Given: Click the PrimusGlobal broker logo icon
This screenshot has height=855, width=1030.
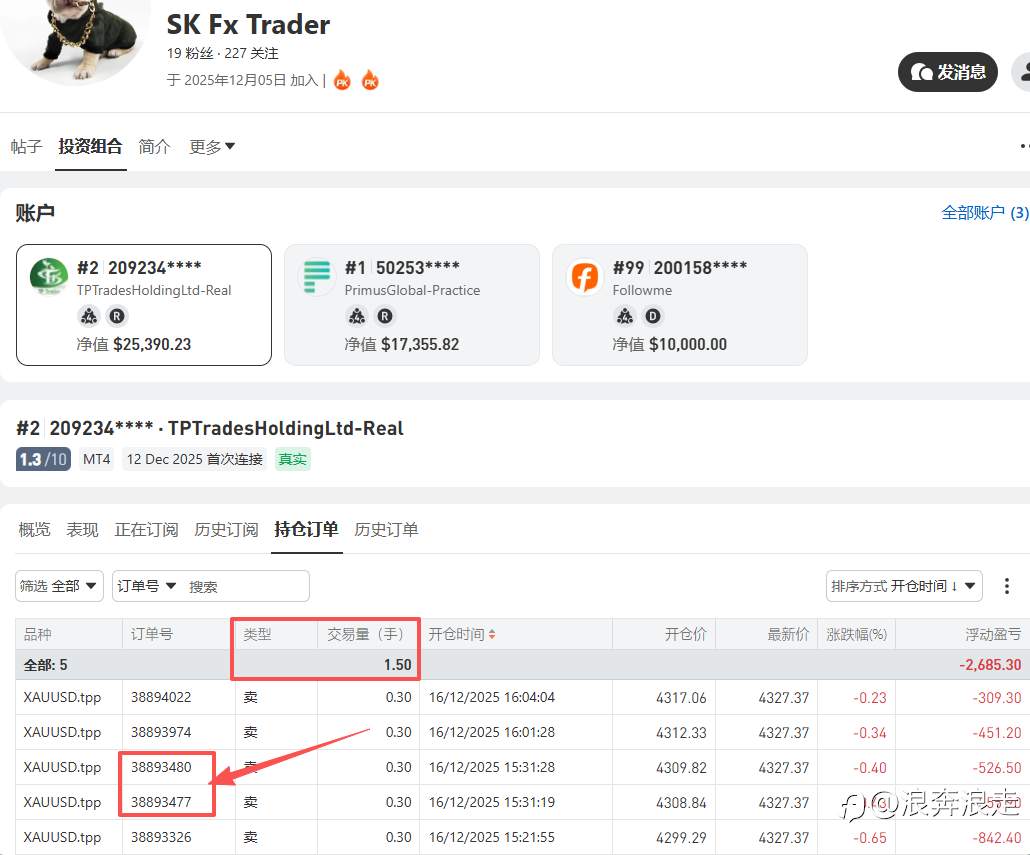Looking at the screenshot, I should tap(317, 276).
